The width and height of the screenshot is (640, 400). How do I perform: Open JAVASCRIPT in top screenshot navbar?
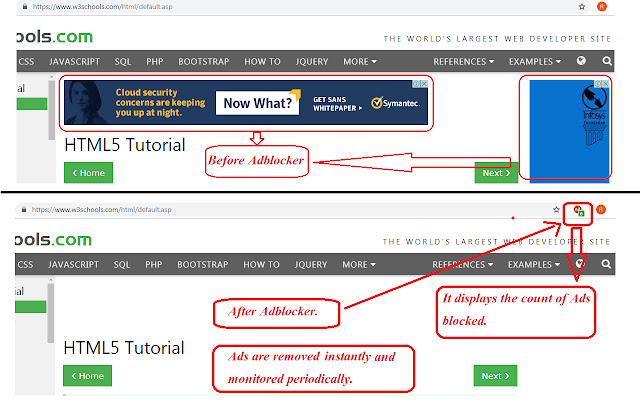[x=74, y=62]
